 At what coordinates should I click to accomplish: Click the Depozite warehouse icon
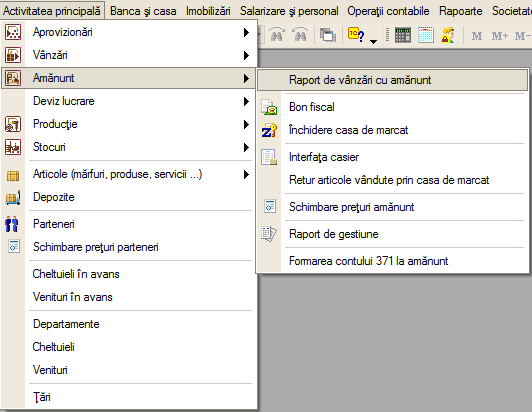[x=13, y=198]
